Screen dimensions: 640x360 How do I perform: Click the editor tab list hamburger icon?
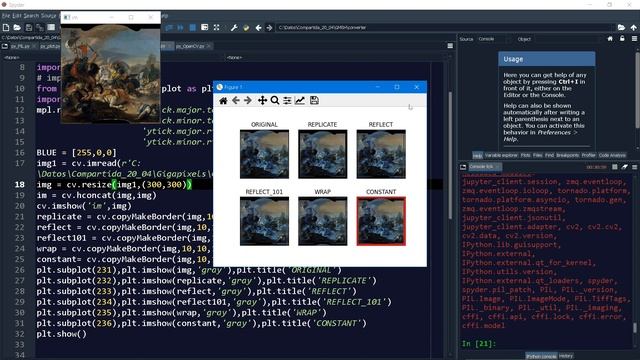click(450, 46)
